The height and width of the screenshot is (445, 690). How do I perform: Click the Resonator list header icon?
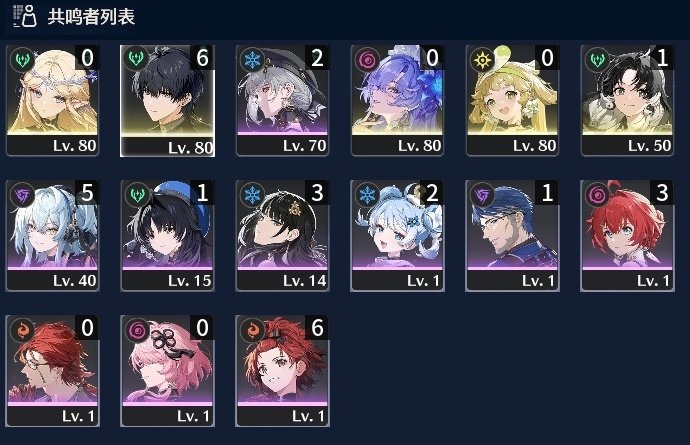25,16
